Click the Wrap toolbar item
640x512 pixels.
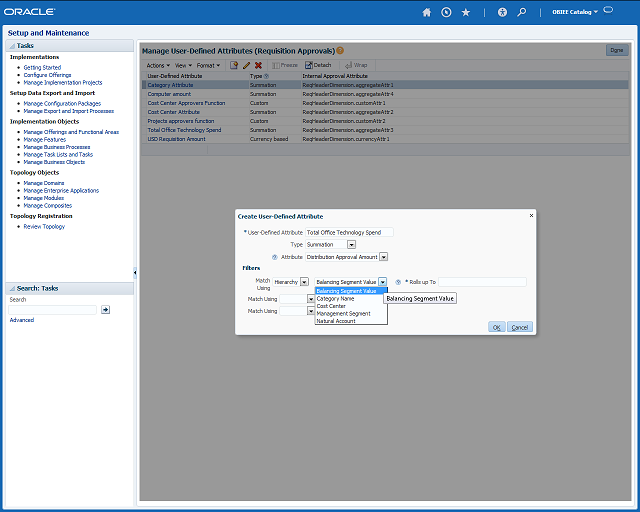356,65
